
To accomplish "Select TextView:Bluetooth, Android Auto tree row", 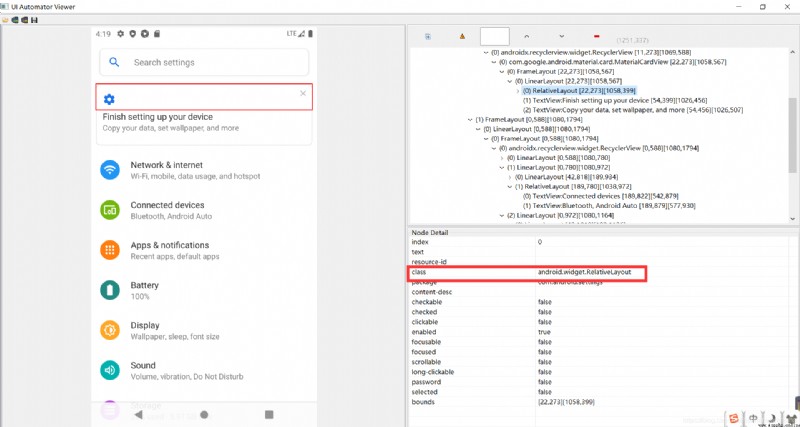I will point(609,206).
